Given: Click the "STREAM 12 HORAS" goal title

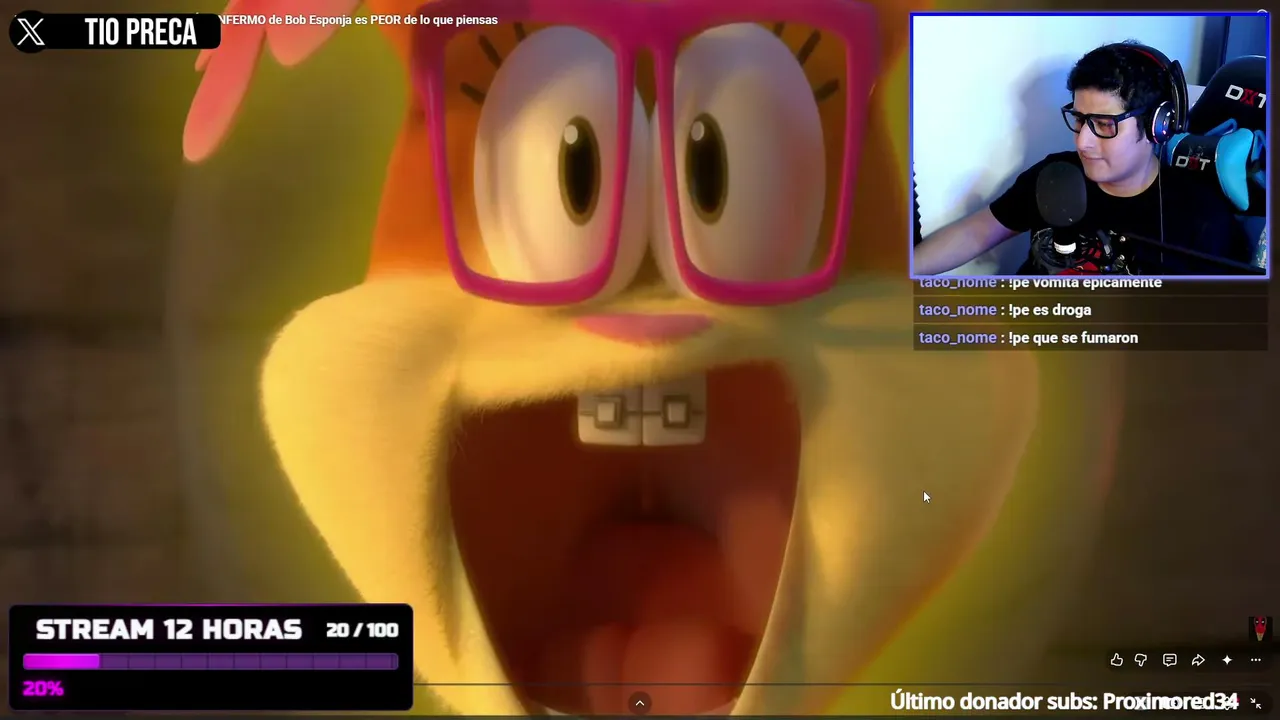Looking at the screenshot, I should click(168, 629).
